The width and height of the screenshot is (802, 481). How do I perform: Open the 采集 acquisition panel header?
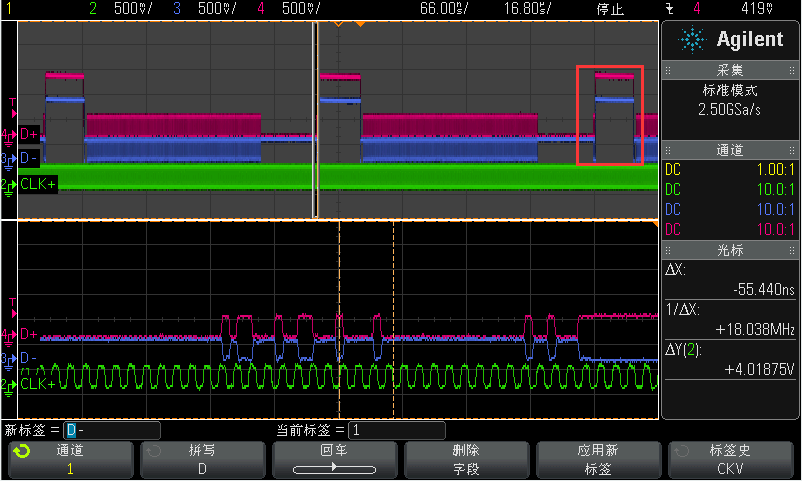[x=730, y=71]
